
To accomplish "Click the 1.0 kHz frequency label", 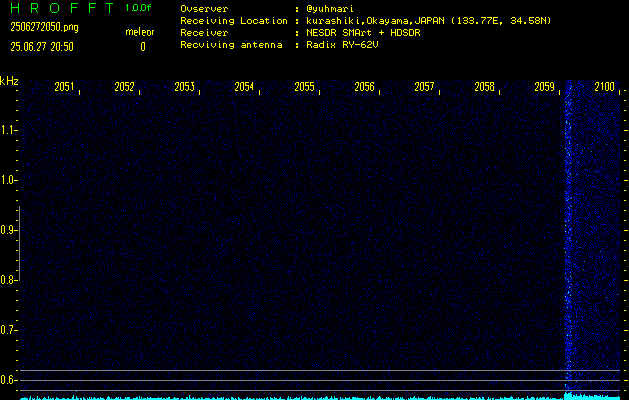I will [x=8, y=181].
